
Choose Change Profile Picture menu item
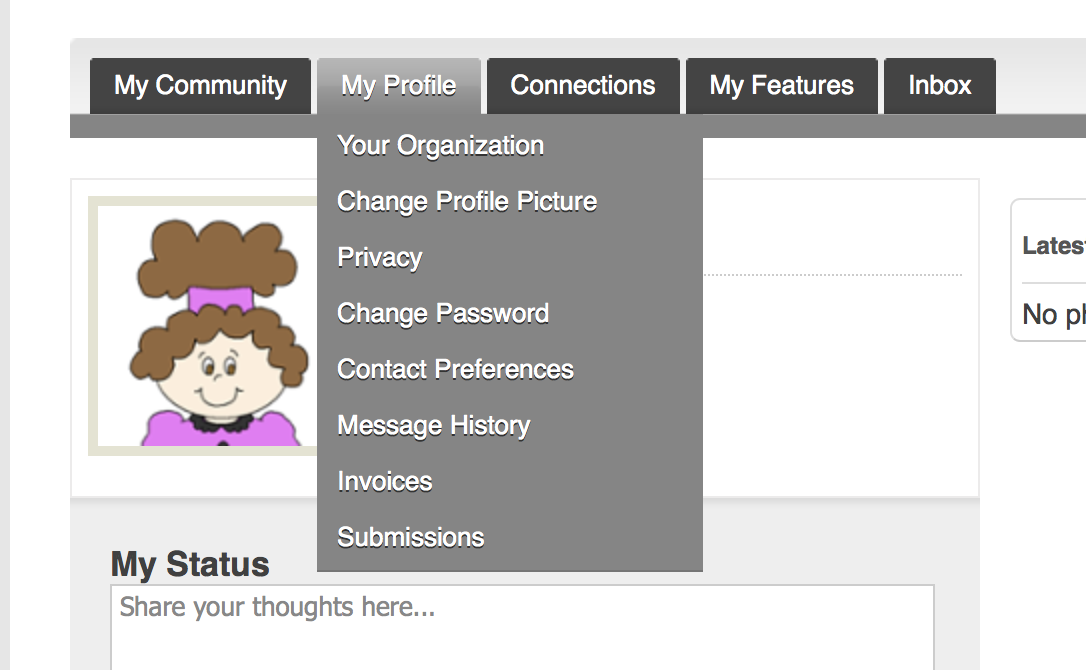tap(467, 202)
